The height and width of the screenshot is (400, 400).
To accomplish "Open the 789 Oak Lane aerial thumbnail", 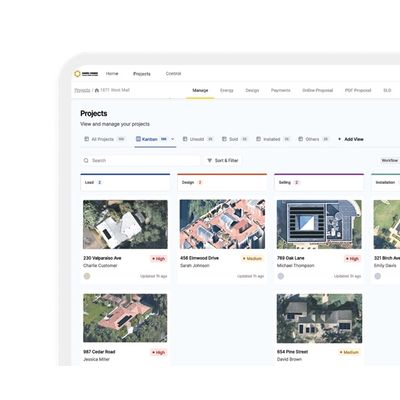I will tap(319, 224).
